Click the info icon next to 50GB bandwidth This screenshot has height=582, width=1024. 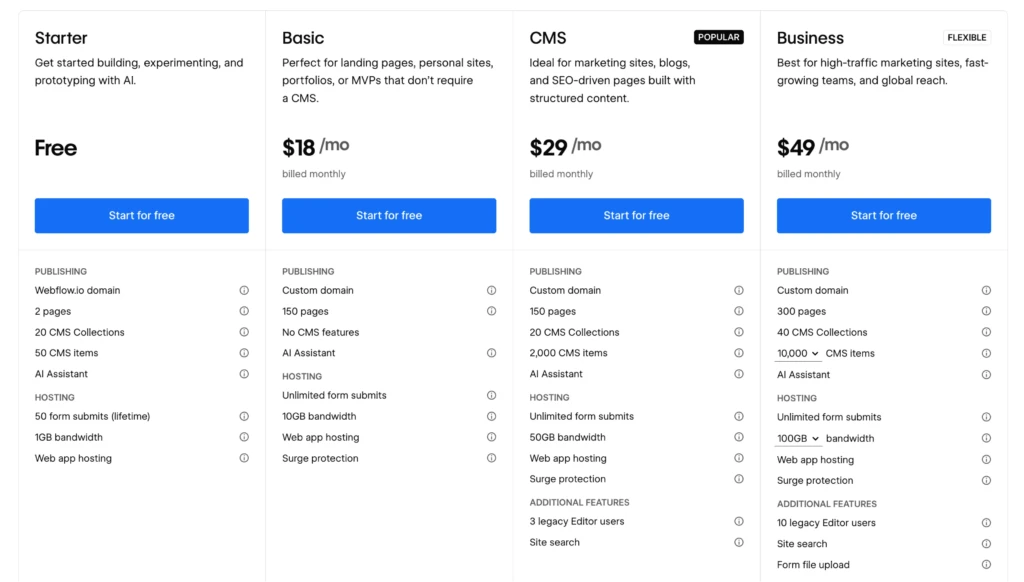click(x=739, y=437)
